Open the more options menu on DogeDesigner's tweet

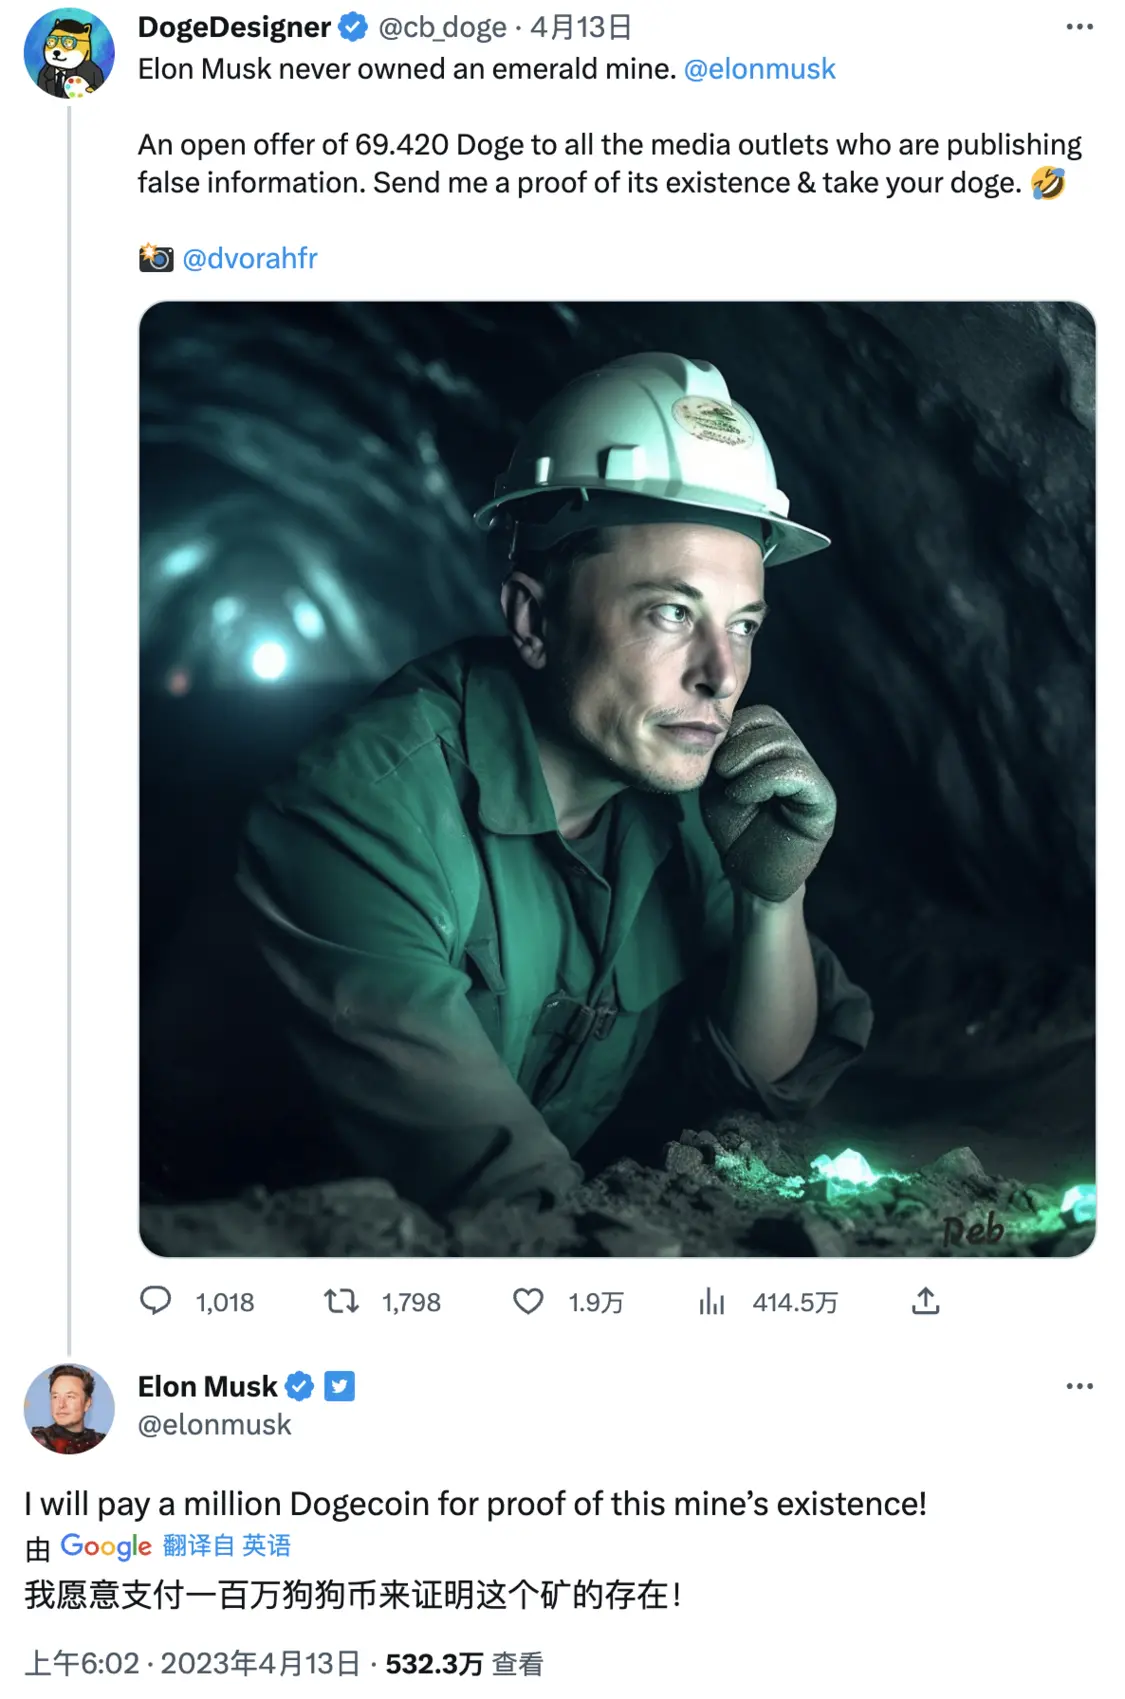click(x=1079, y=27)
